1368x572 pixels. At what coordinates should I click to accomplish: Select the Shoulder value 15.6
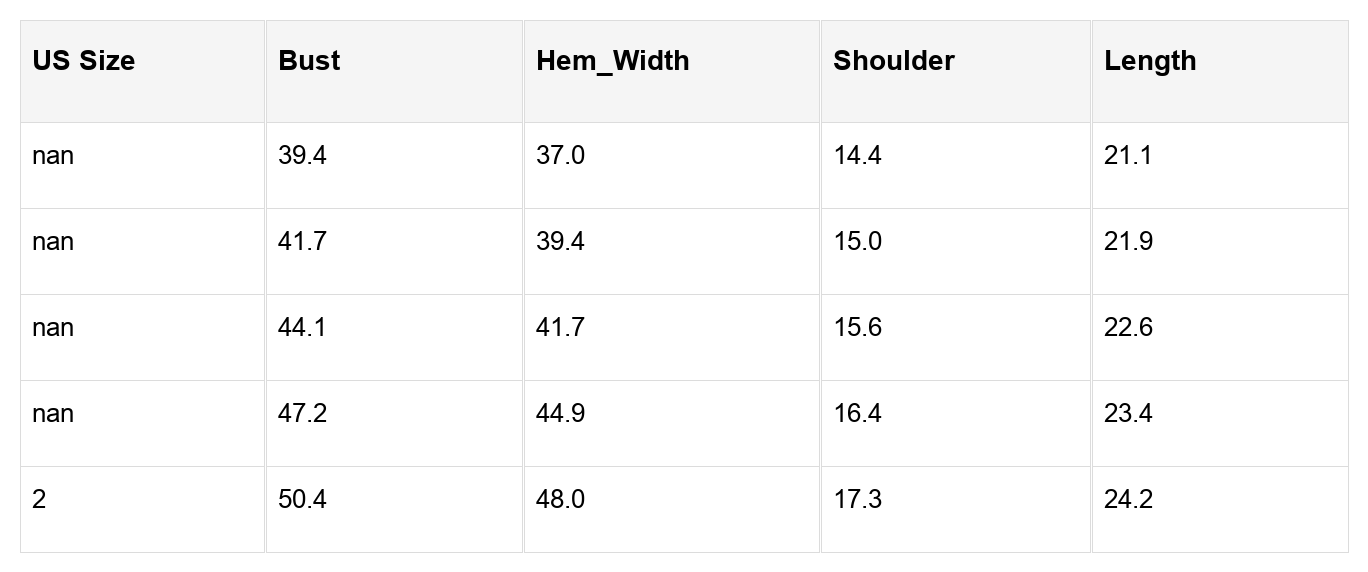[858, 328]
